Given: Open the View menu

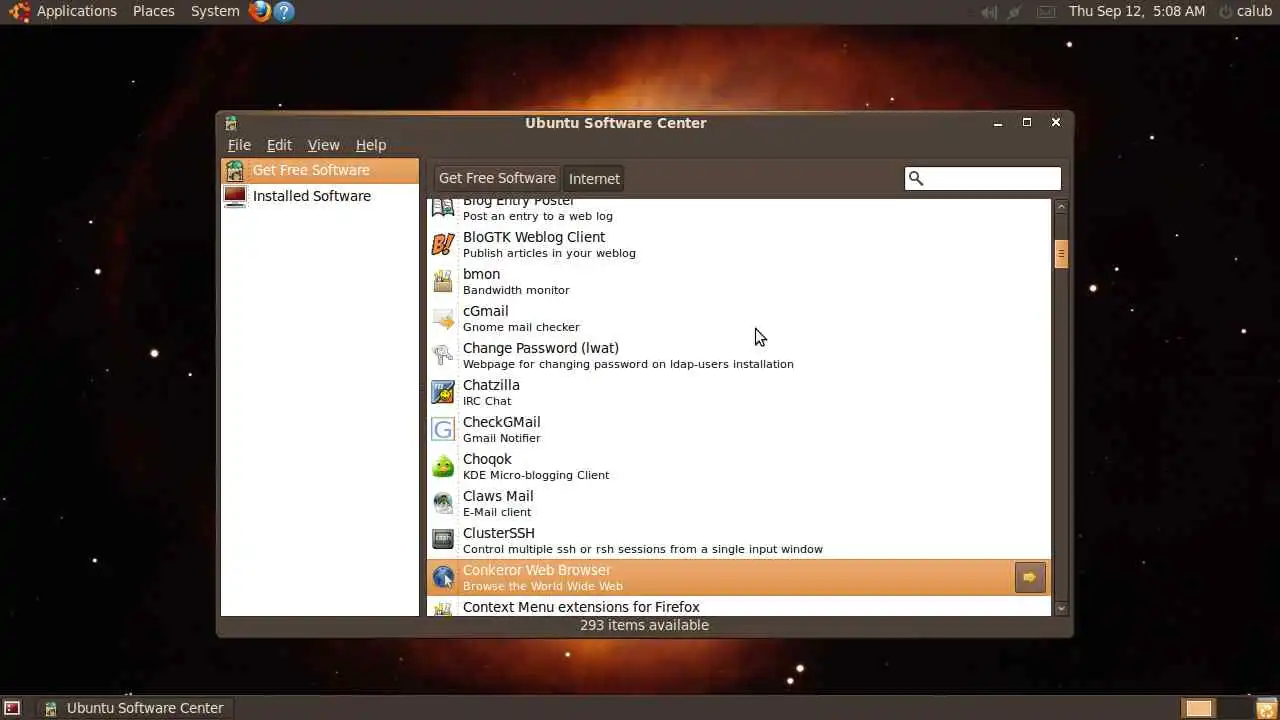Looking at the screenshot, I should pos(323,145).
